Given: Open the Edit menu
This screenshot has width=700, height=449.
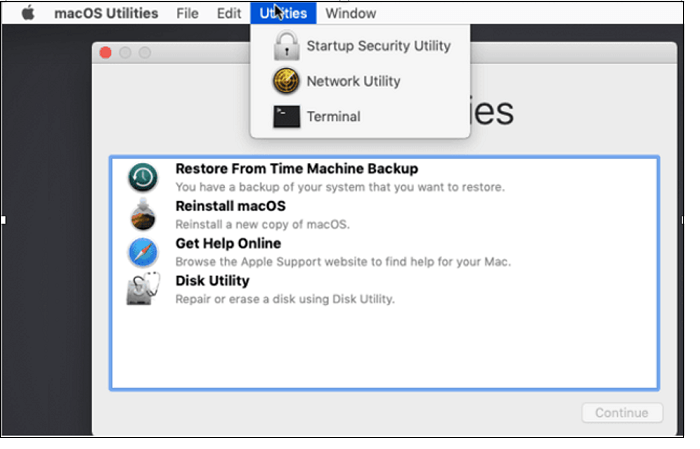Looking at the screenshot, I should [x=229, y=13].
